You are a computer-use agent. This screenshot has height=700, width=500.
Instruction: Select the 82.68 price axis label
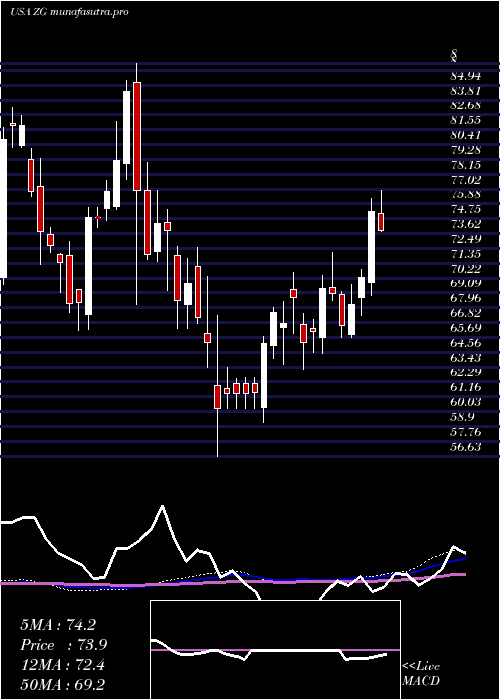click(x=466, y=105)
